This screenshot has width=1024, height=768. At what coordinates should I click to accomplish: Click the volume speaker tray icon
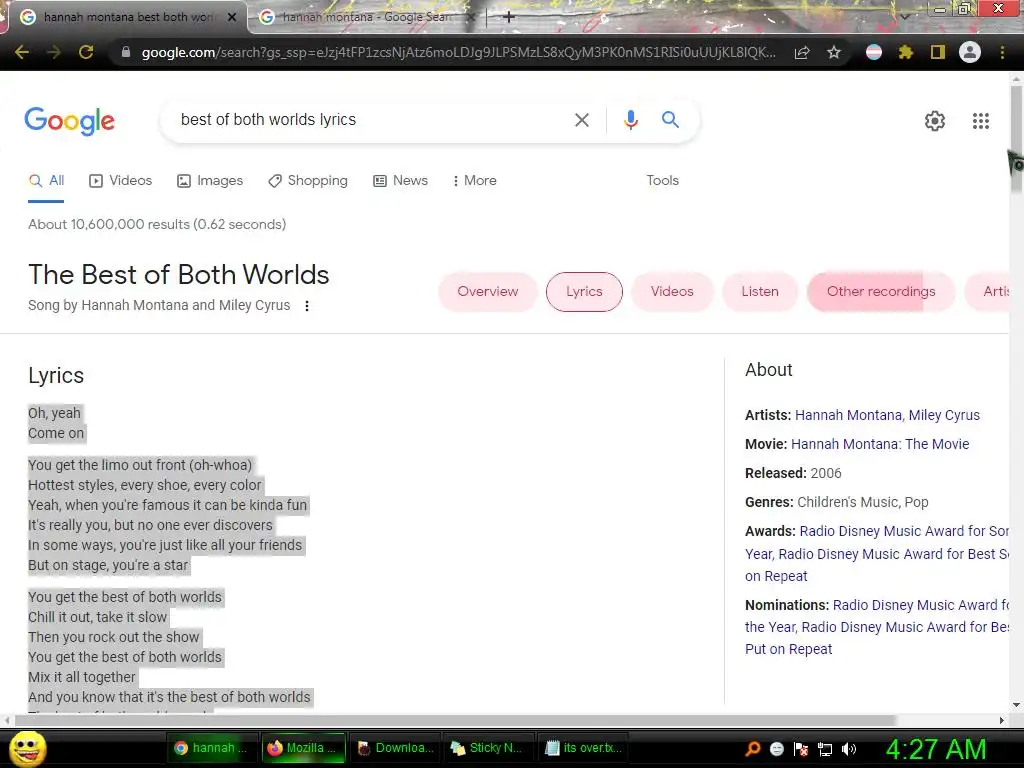tap(850, 749)
